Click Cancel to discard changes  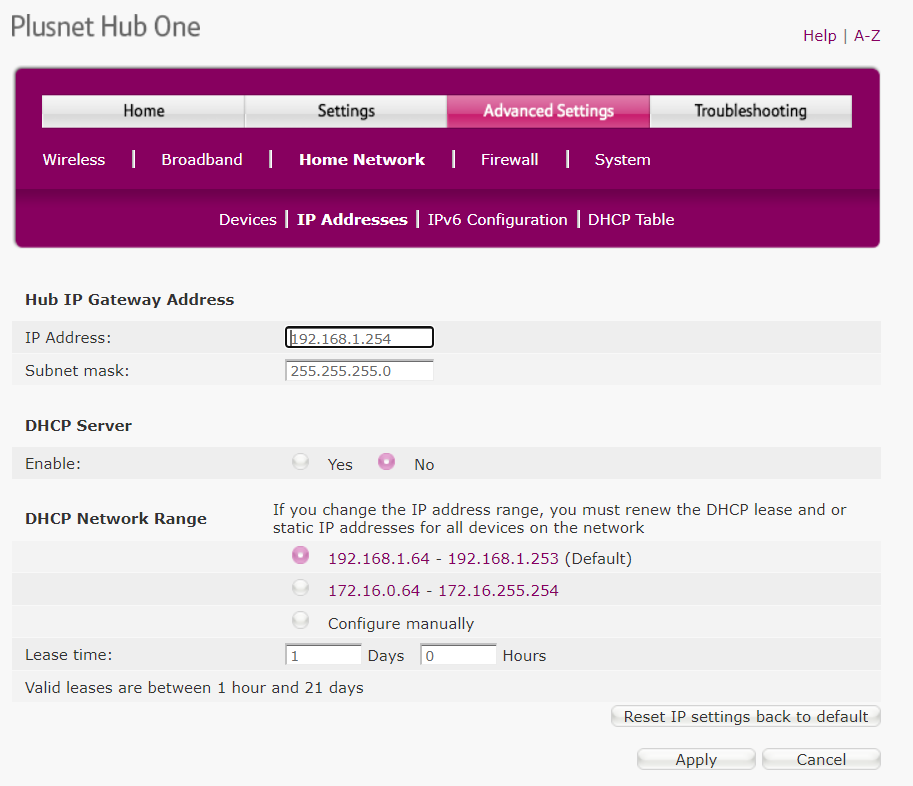(x=821, y=759)
